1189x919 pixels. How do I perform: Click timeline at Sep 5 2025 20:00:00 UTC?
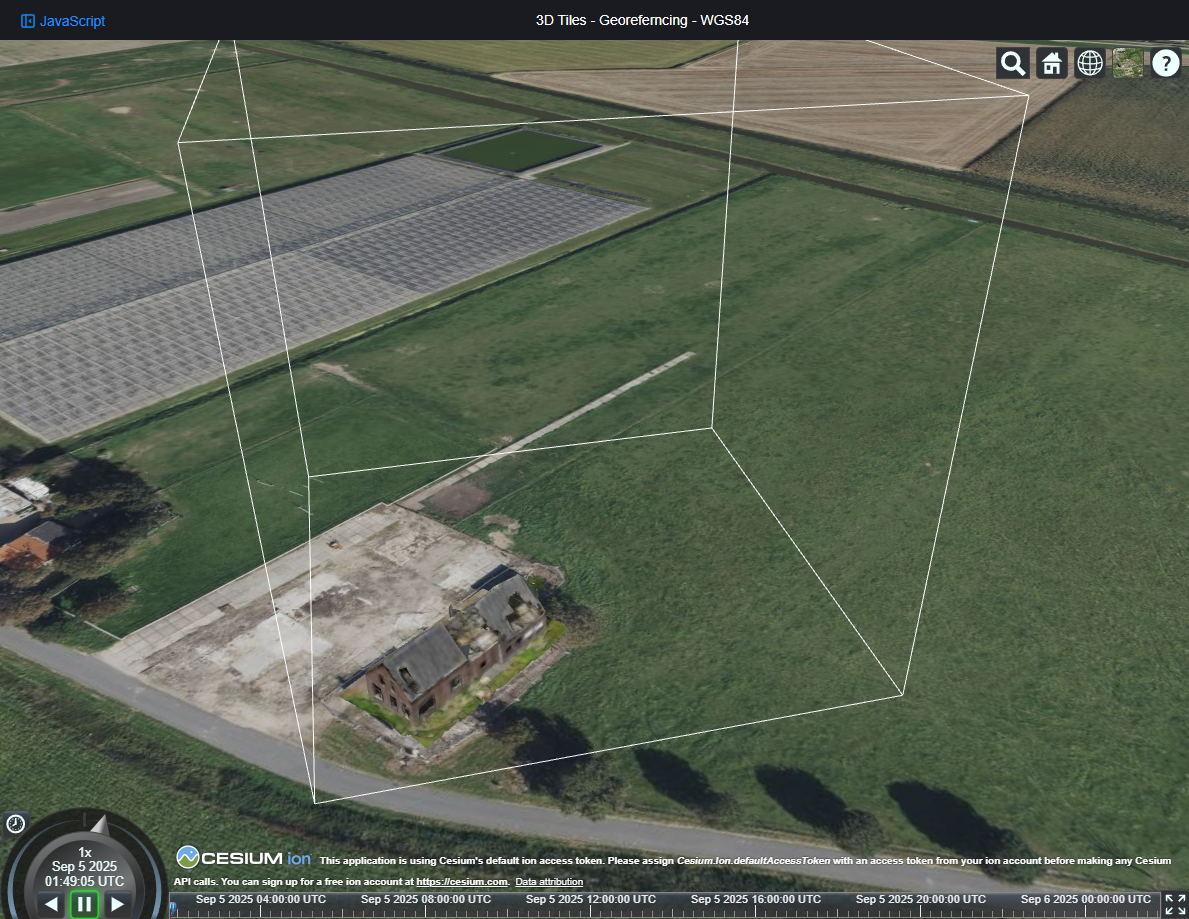coord(921,899)
